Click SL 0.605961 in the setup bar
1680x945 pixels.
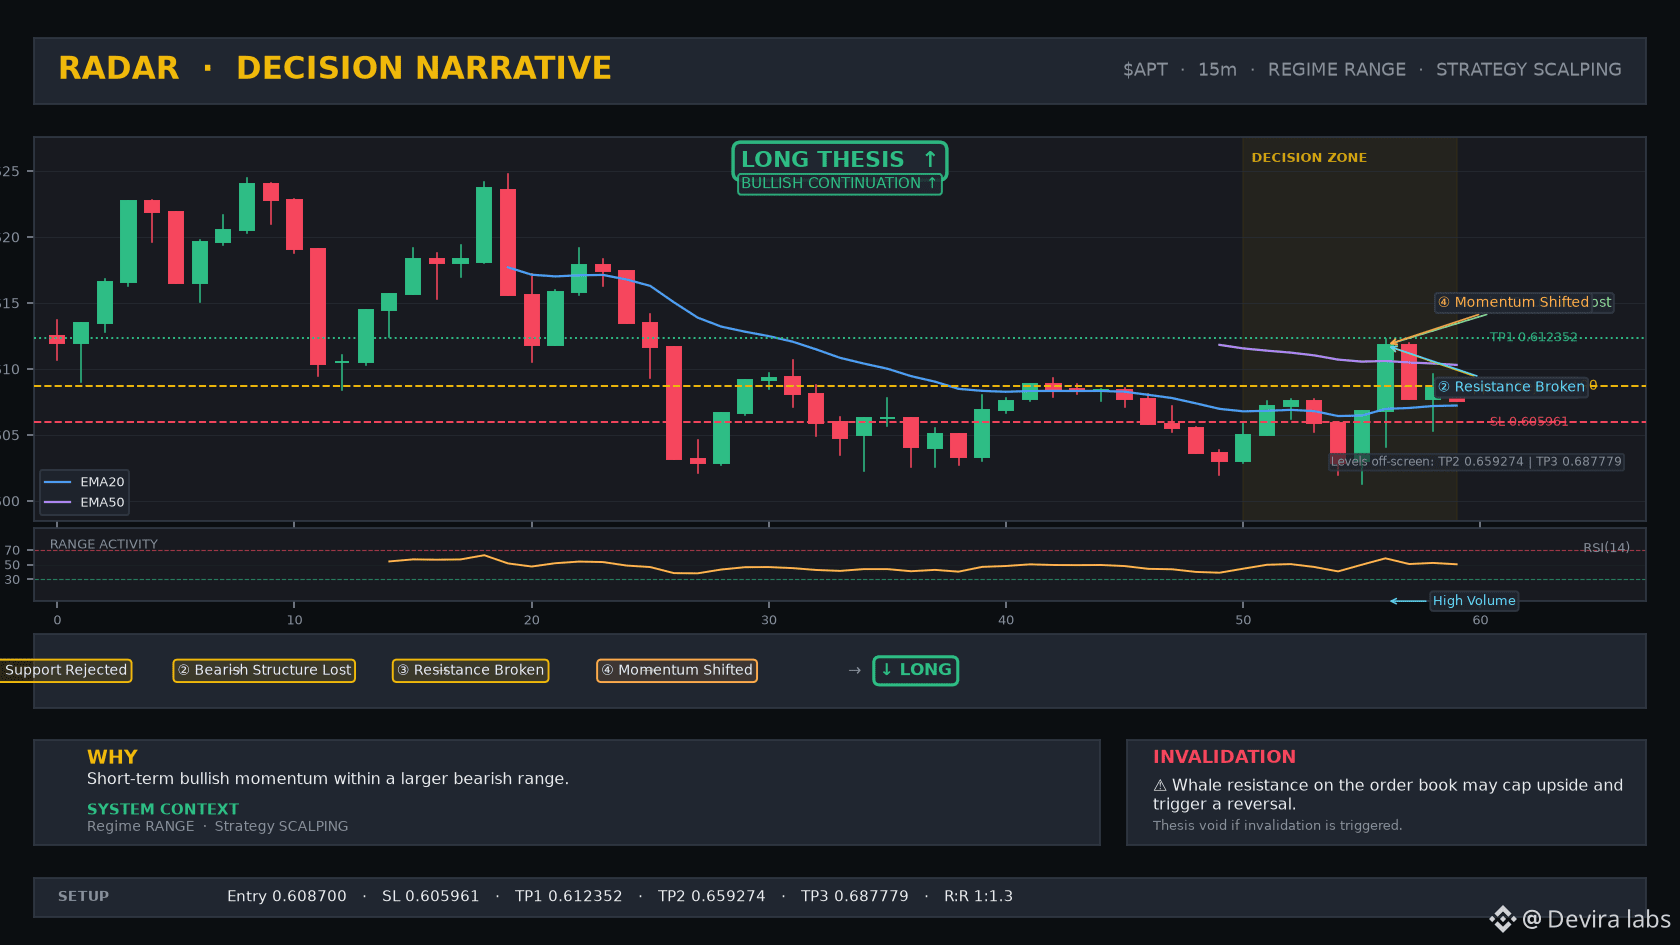click(431, 897)
